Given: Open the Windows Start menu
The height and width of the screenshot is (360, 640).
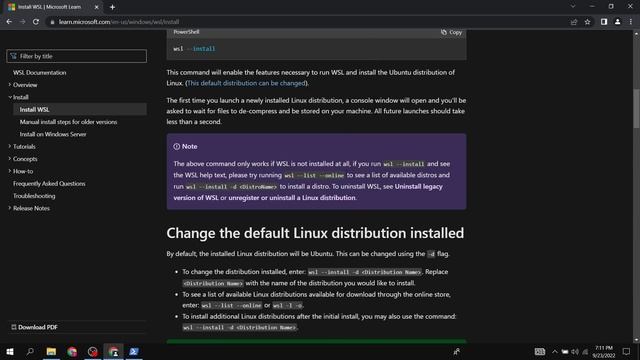Looking at the screenshot, I should coord(10,351).
